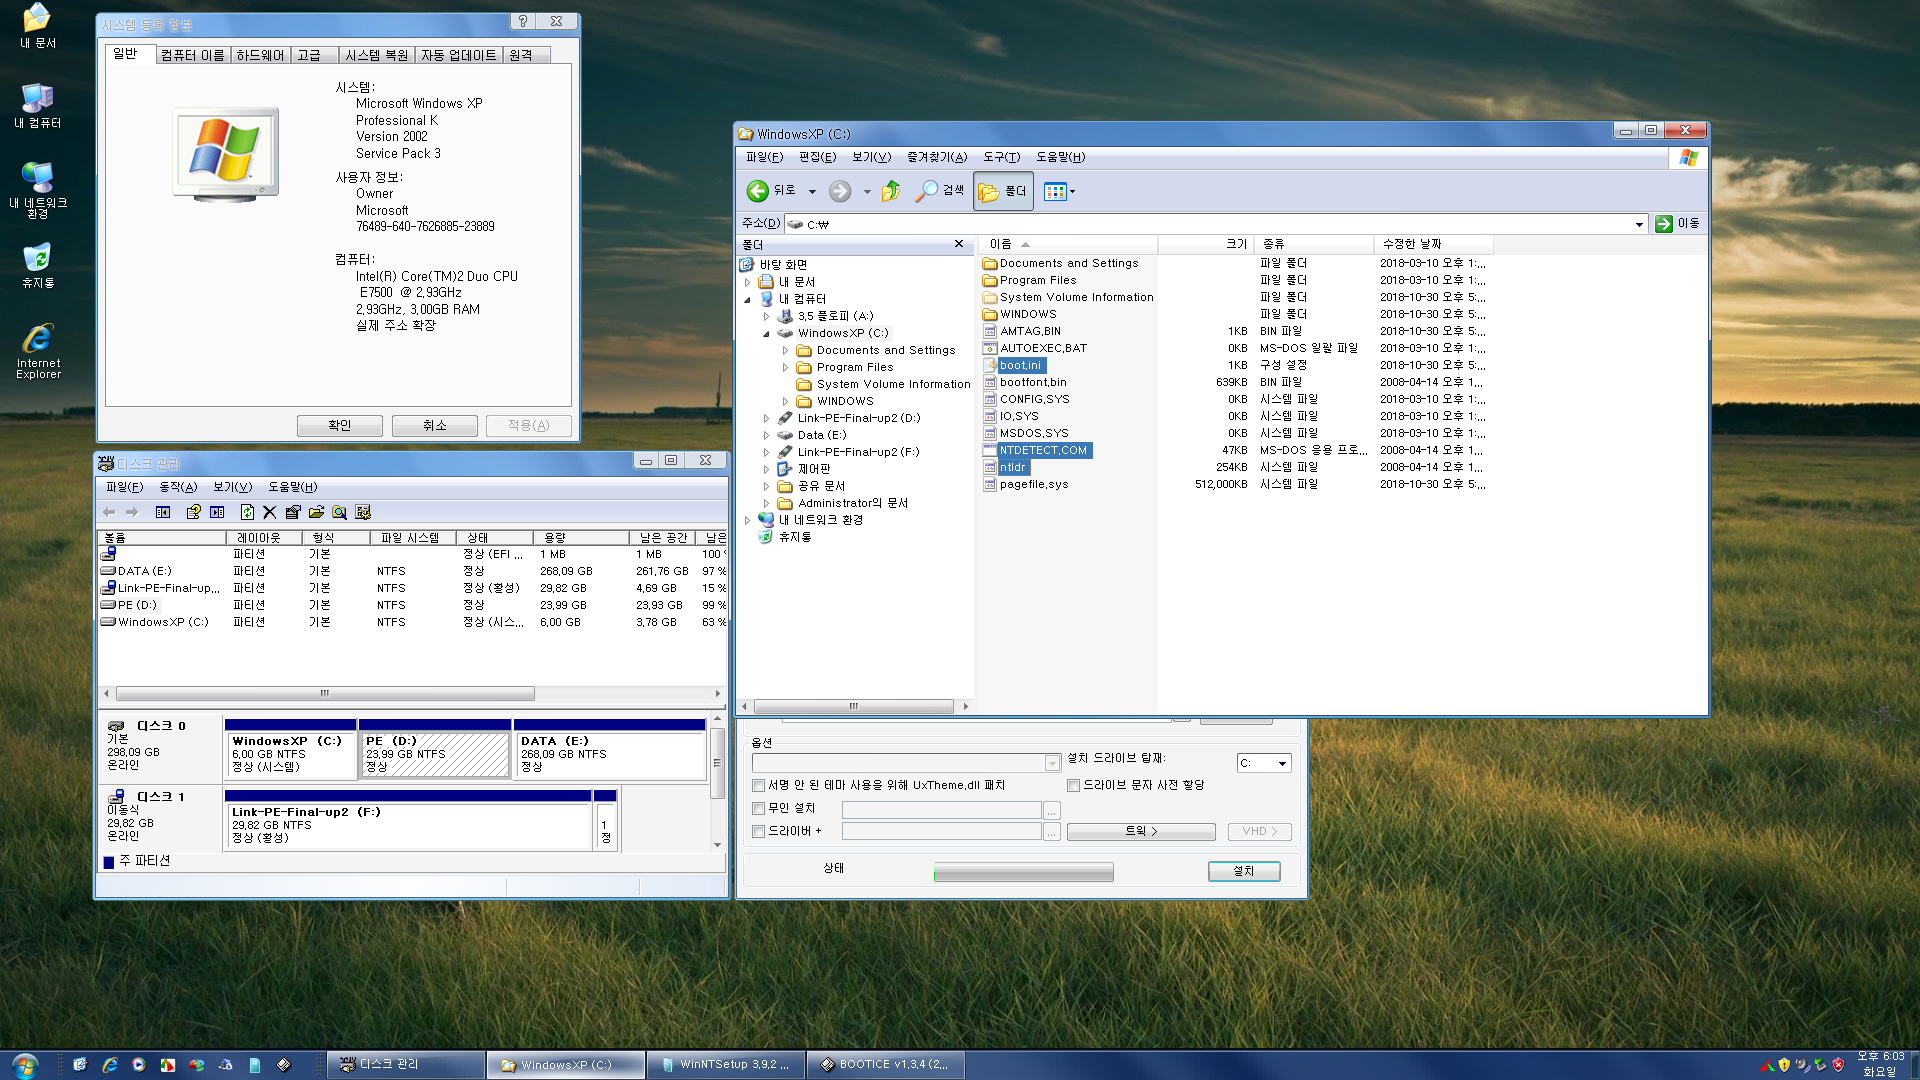Viewport: 1920px width, 1080px height.
Task: Open the Explorer address bar dropdown
Action: [1639, 224]
